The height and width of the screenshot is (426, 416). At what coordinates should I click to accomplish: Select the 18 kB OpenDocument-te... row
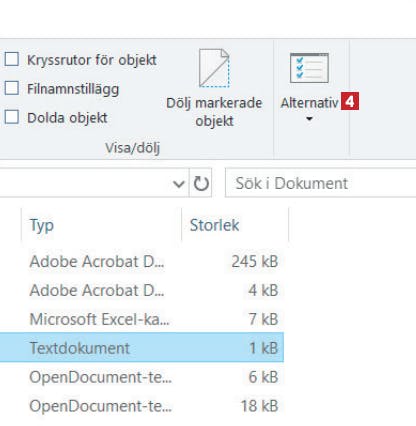tap(142, 406)
